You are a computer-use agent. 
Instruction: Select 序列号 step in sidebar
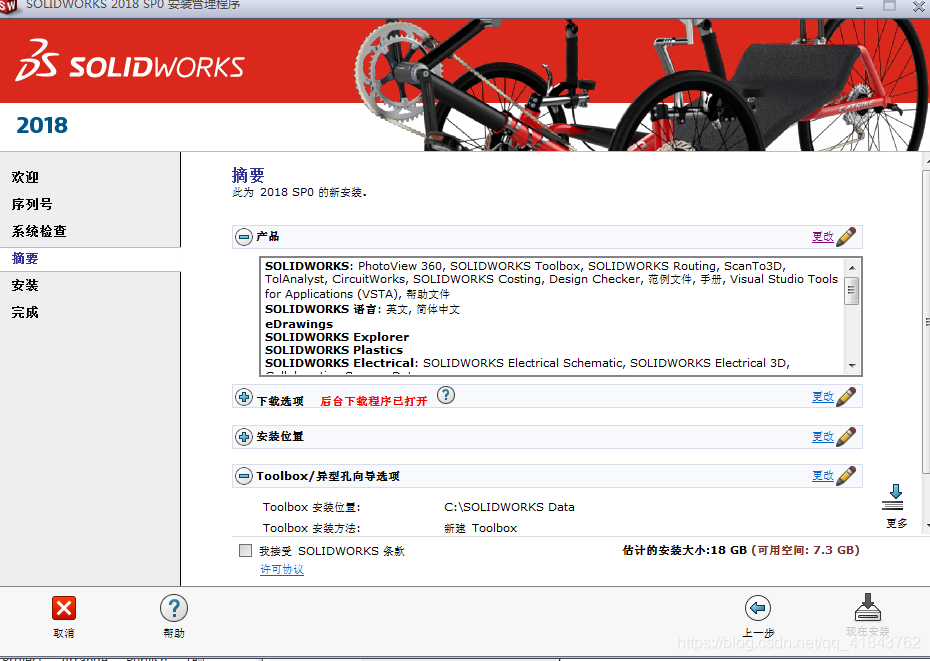32,204
